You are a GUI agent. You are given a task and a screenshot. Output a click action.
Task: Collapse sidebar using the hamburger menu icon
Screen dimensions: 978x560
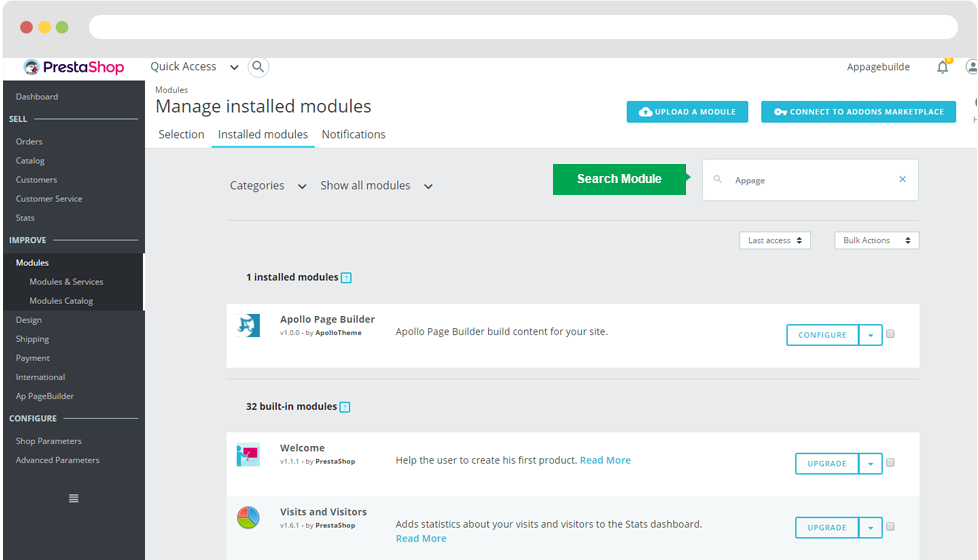(74, 498)
